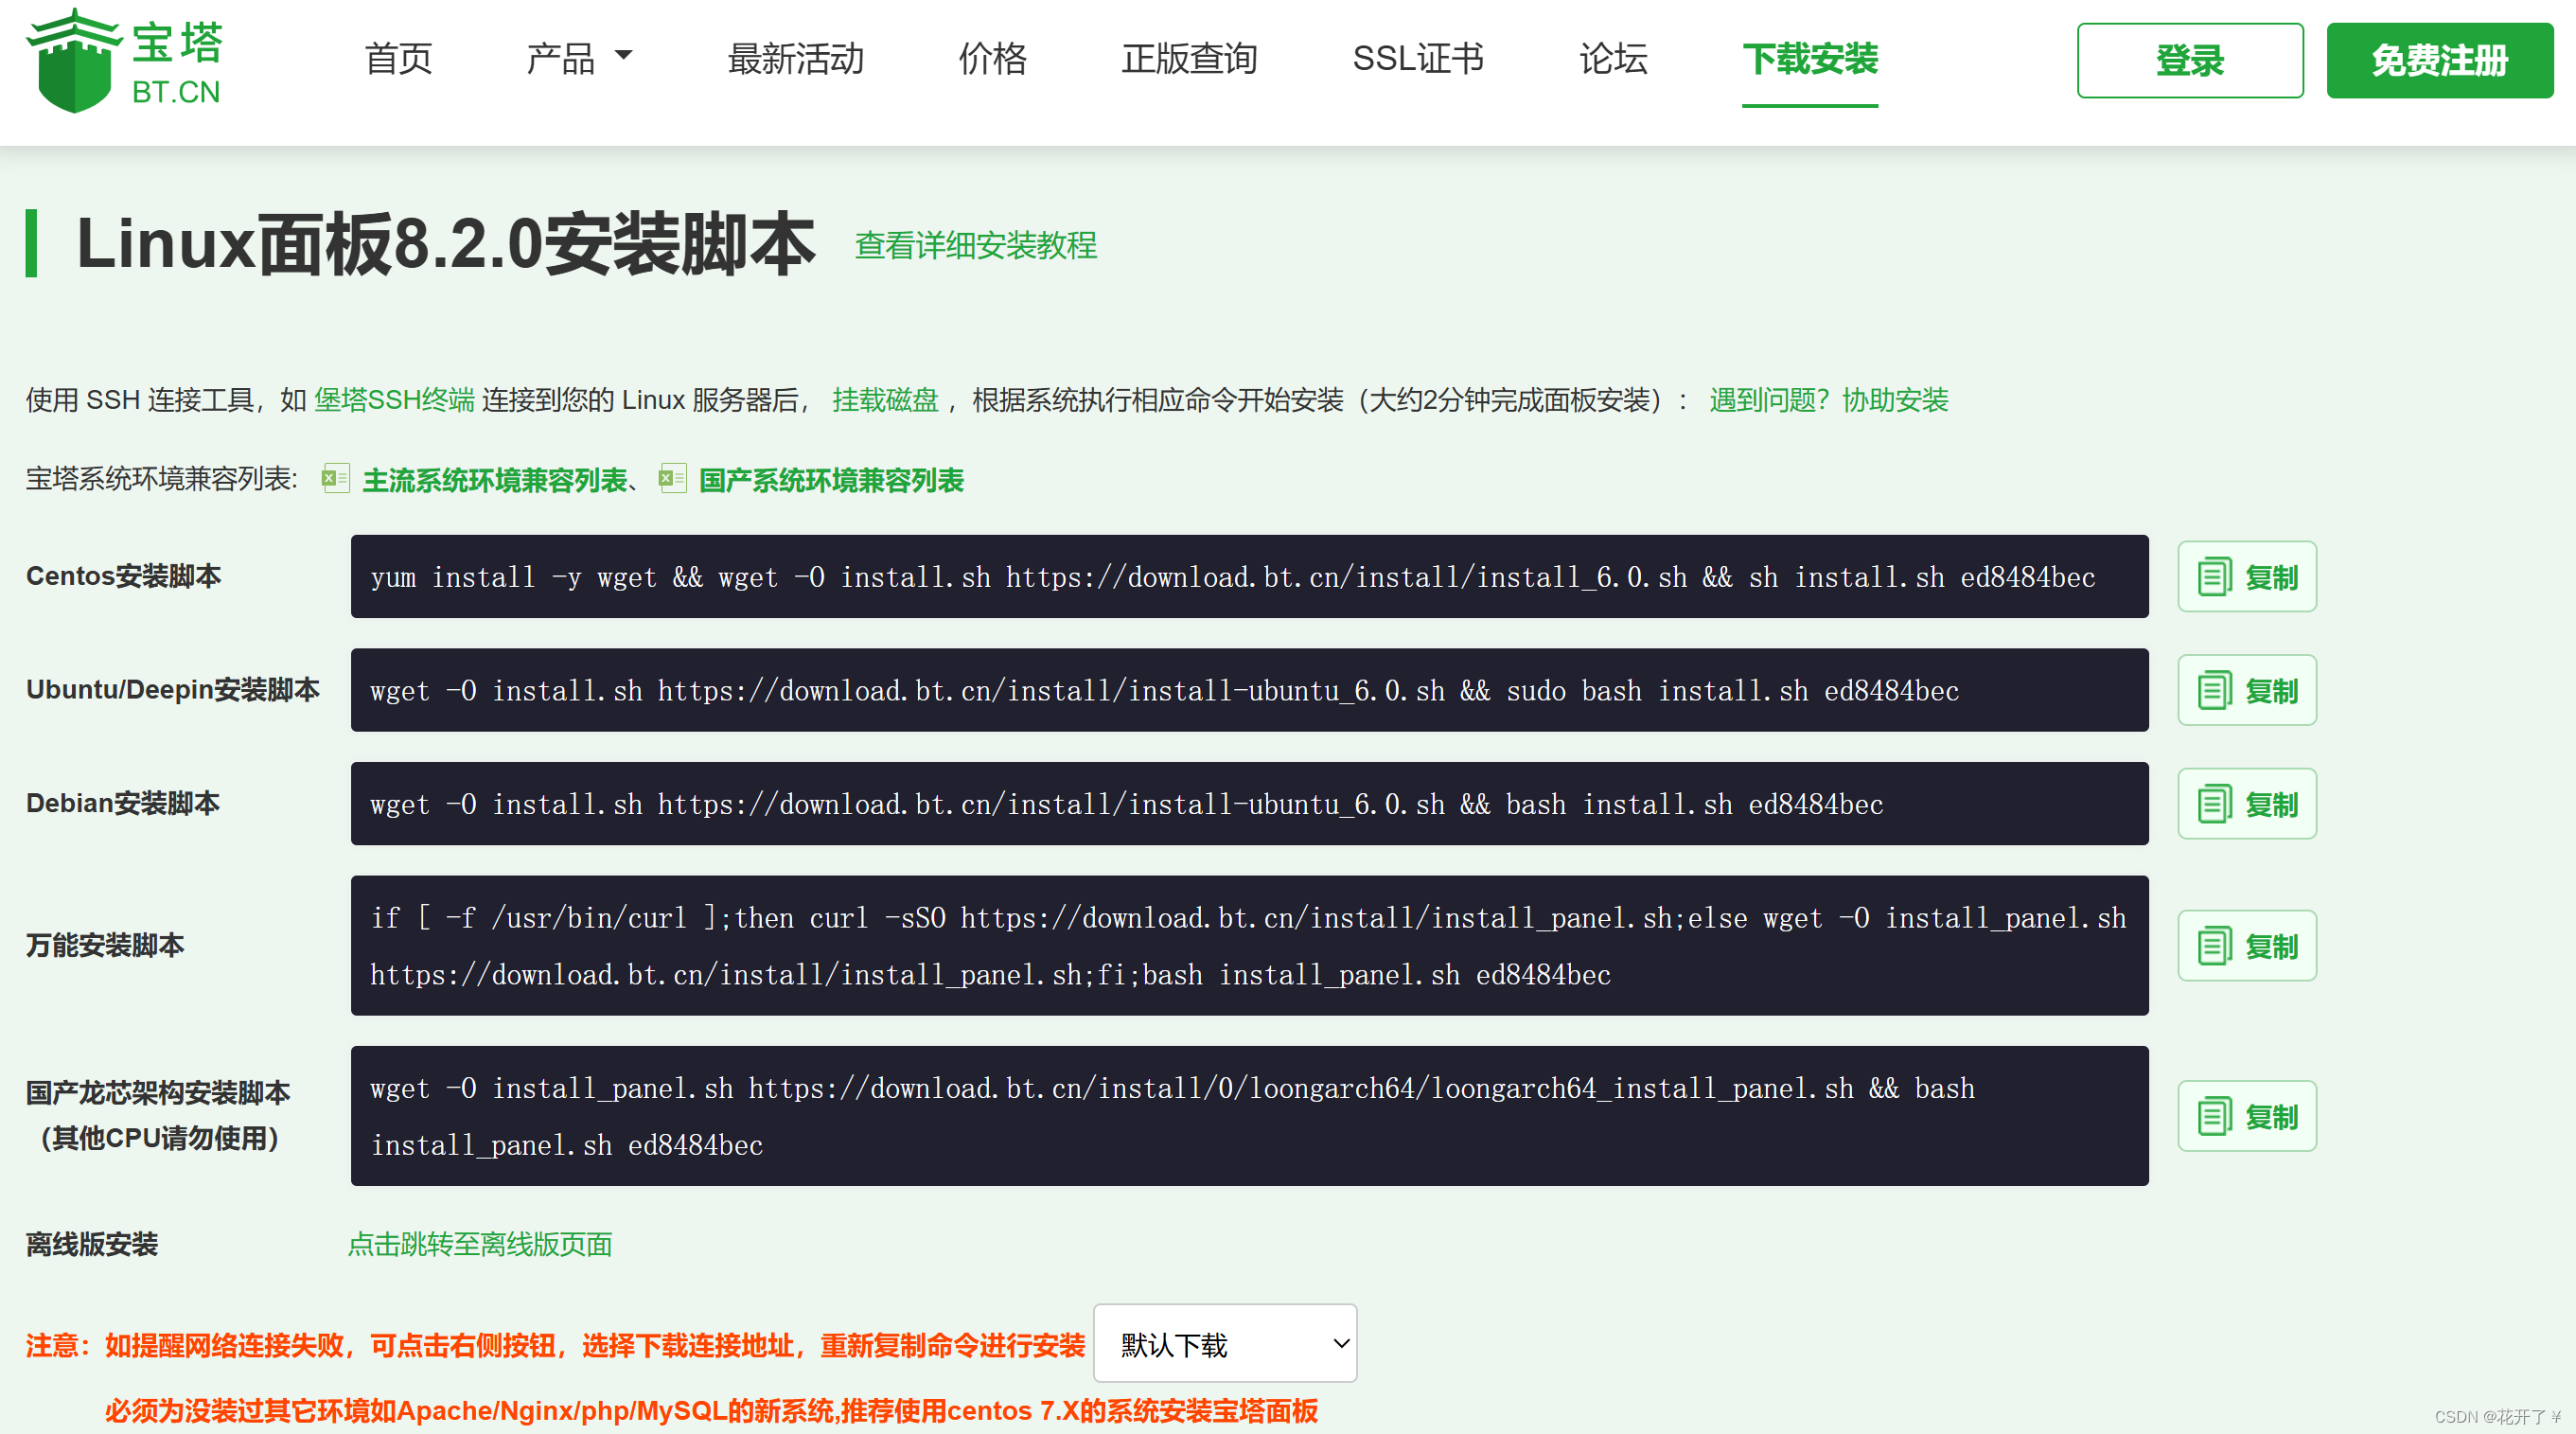The height and width of the screenshot is (1434, 2576).
Task: Click Excel icon for 主流系统环境兼容列表
Action: coord(335,479)
